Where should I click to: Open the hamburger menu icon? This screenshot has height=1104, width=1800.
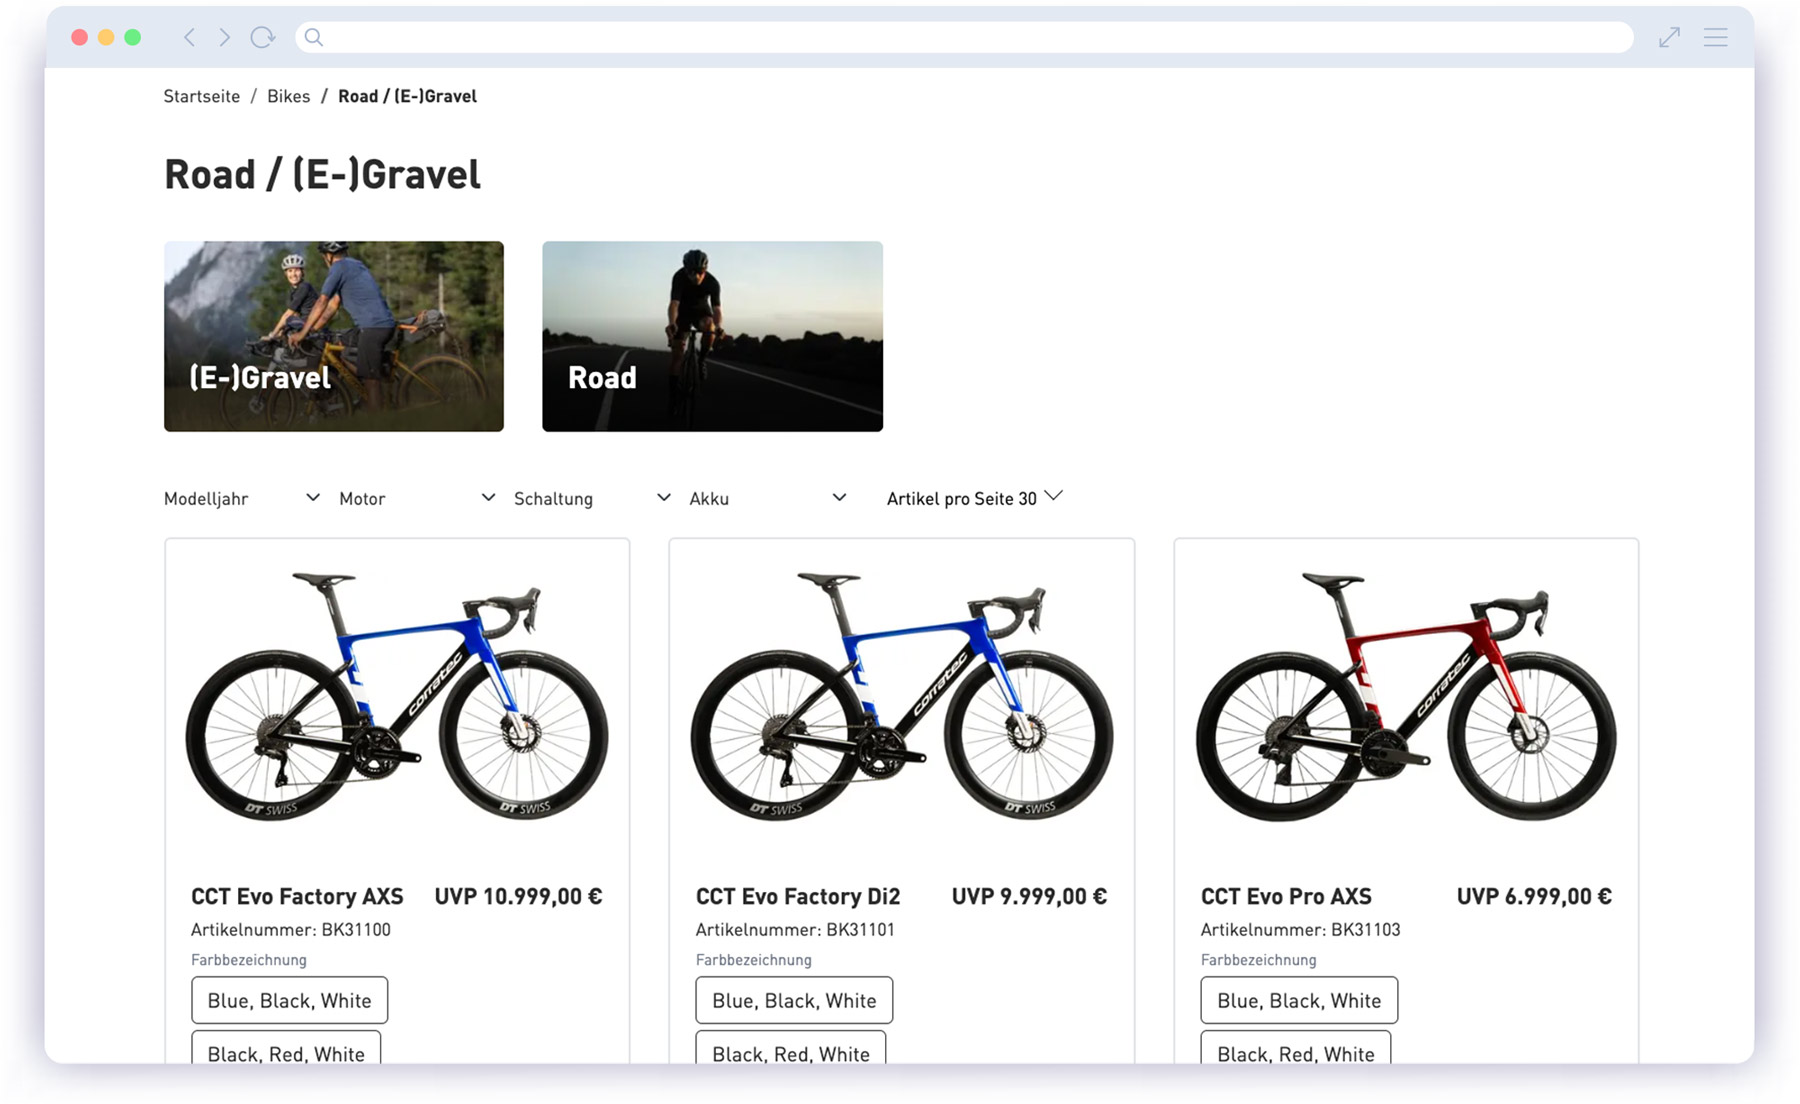(1716, 38)
